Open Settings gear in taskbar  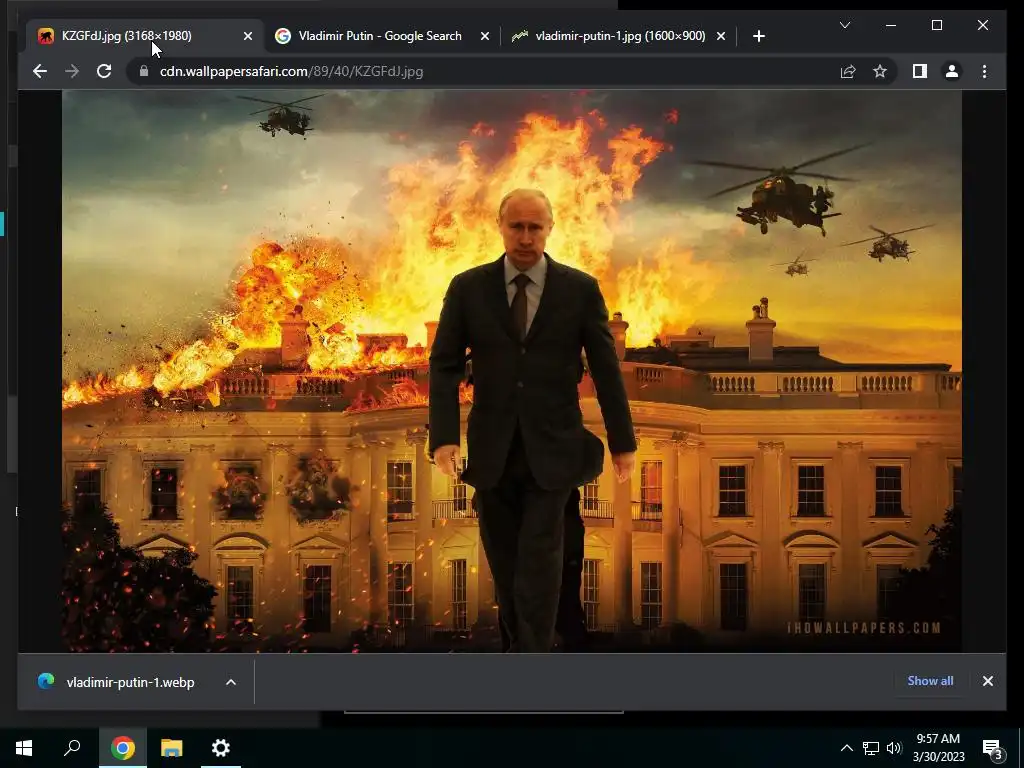(221, 748)
